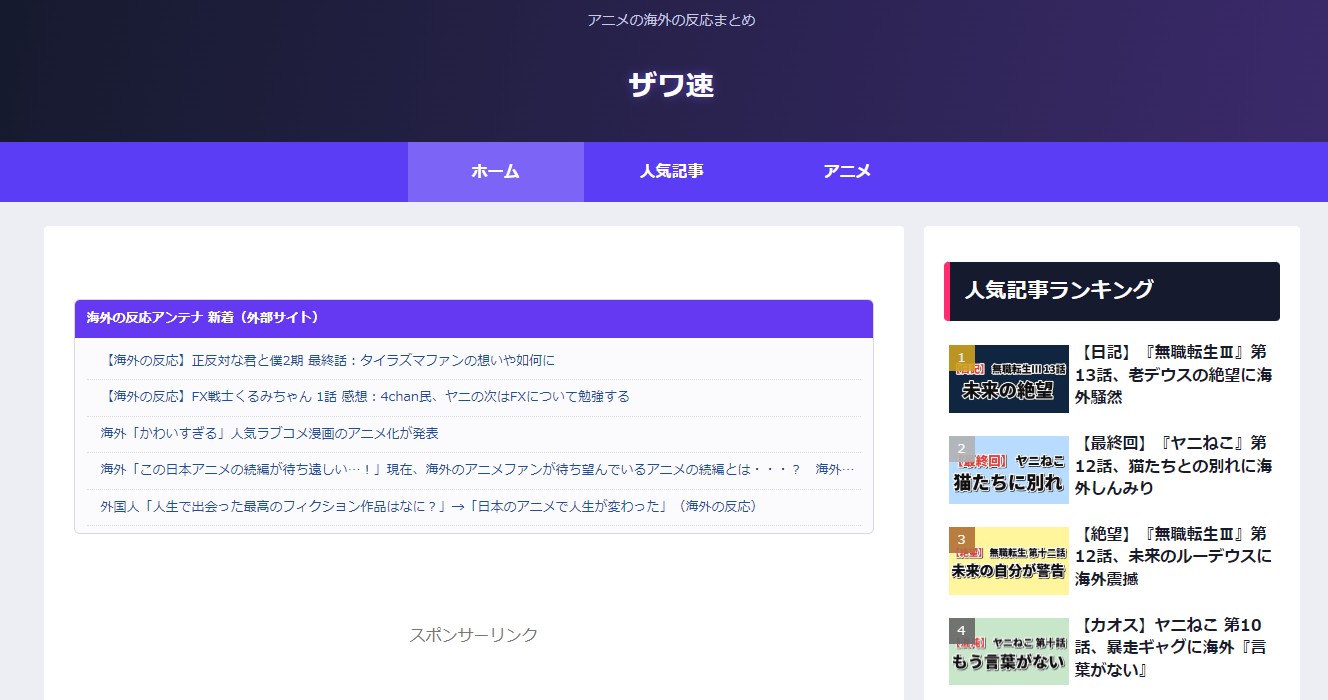Click もう言葉がない rank 4 thumbnail
The height and width of the screenshot is (700, 1328).
1008,652
